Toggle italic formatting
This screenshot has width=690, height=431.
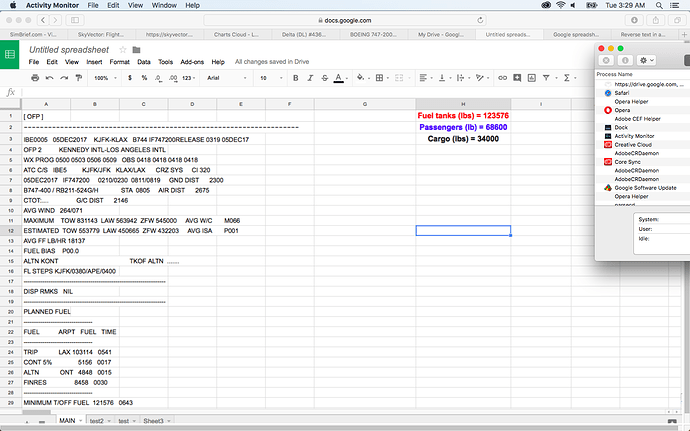310,78
